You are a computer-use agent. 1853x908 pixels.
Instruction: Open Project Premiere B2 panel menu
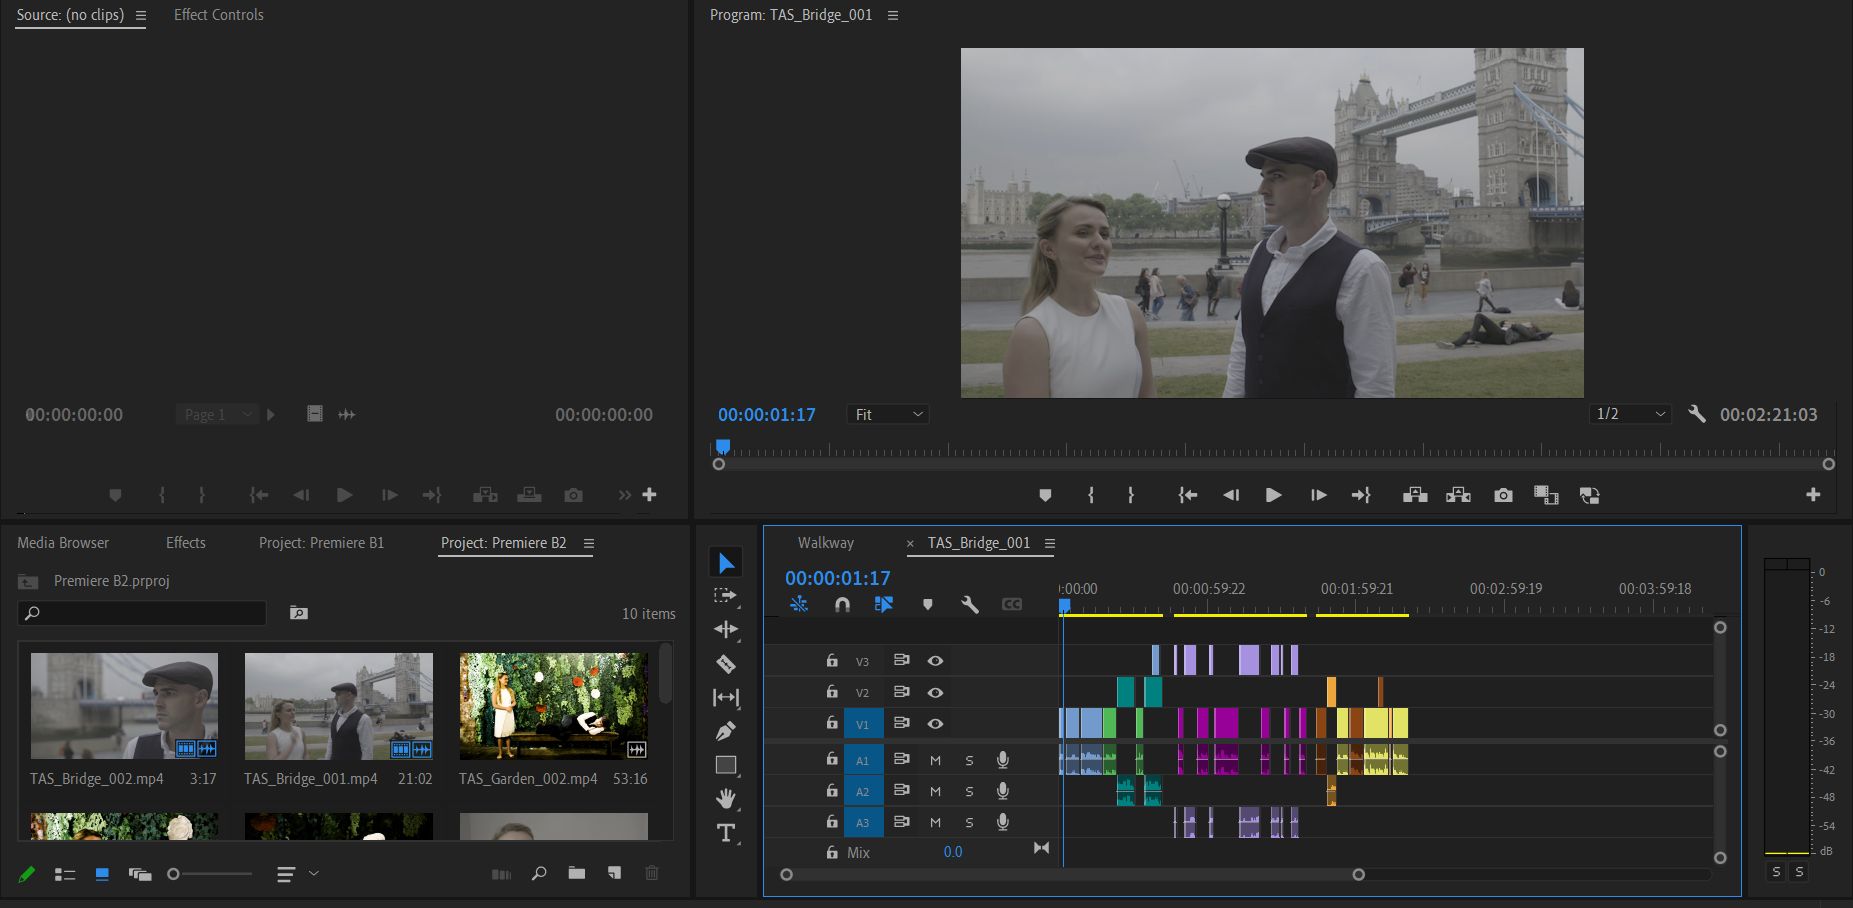[x=589, y=543]
